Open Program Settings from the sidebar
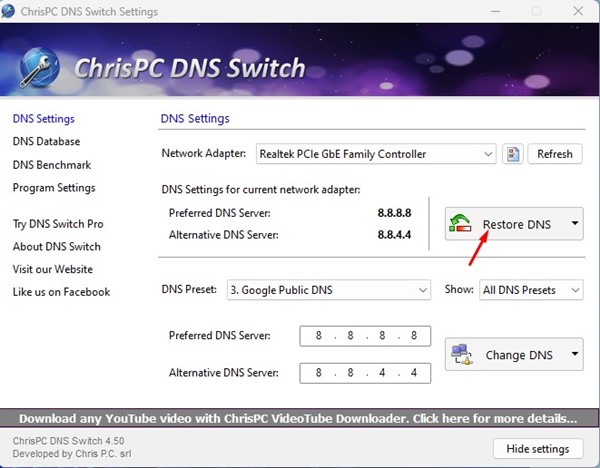Screen dimensions: 600x468 (x=54, y=188)
